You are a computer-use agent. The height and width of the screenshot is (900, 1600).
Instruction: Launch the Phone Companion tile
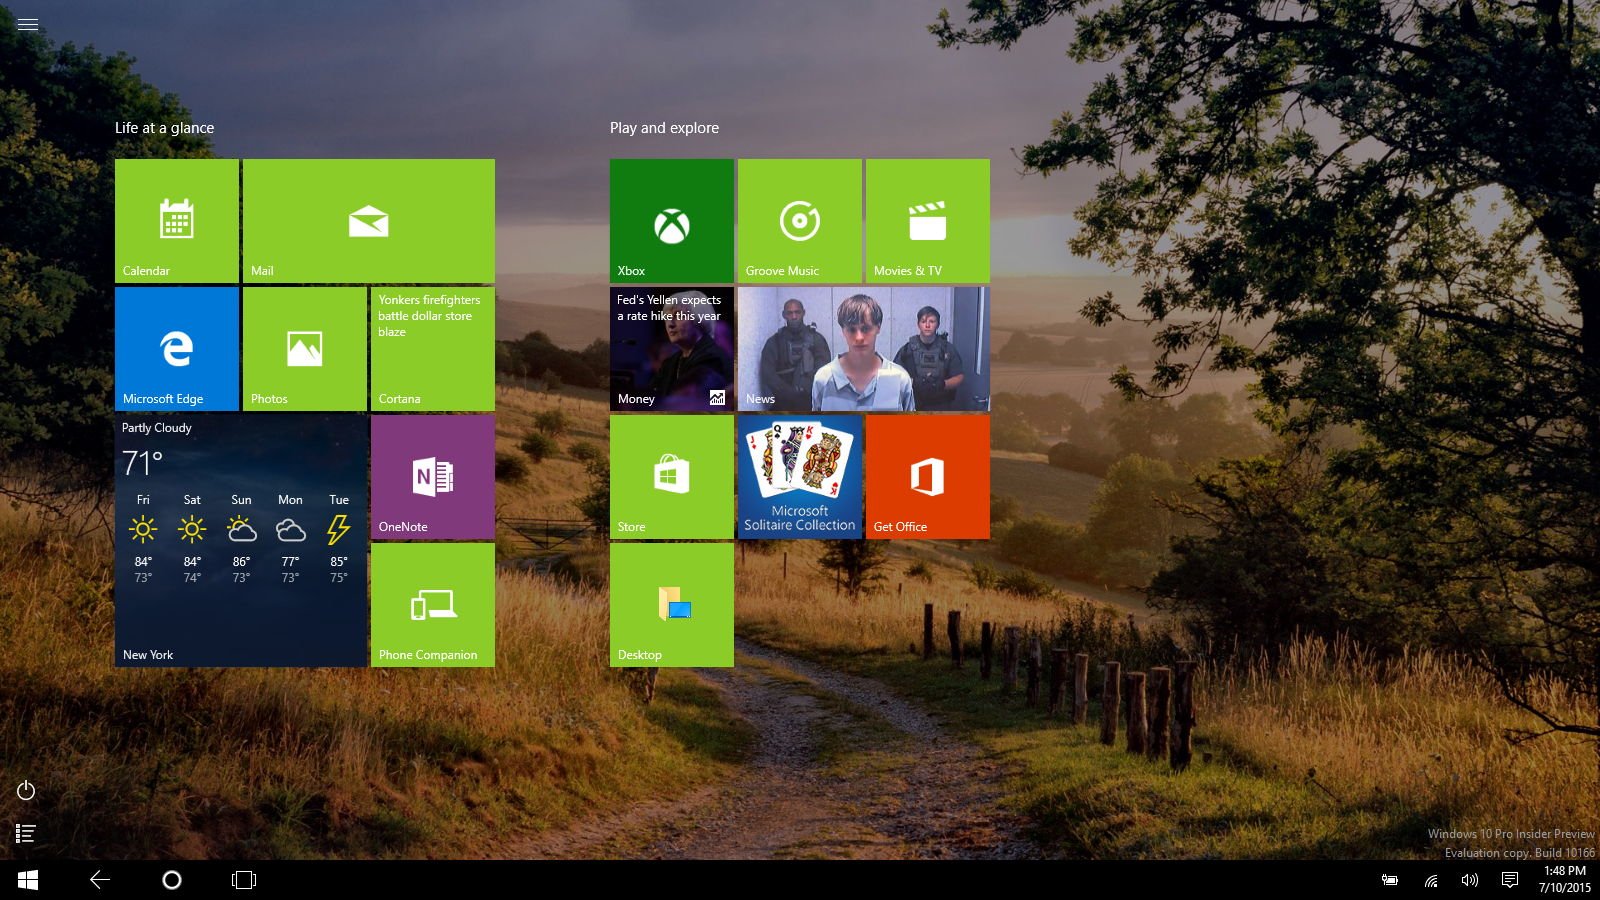click(433, 605)
